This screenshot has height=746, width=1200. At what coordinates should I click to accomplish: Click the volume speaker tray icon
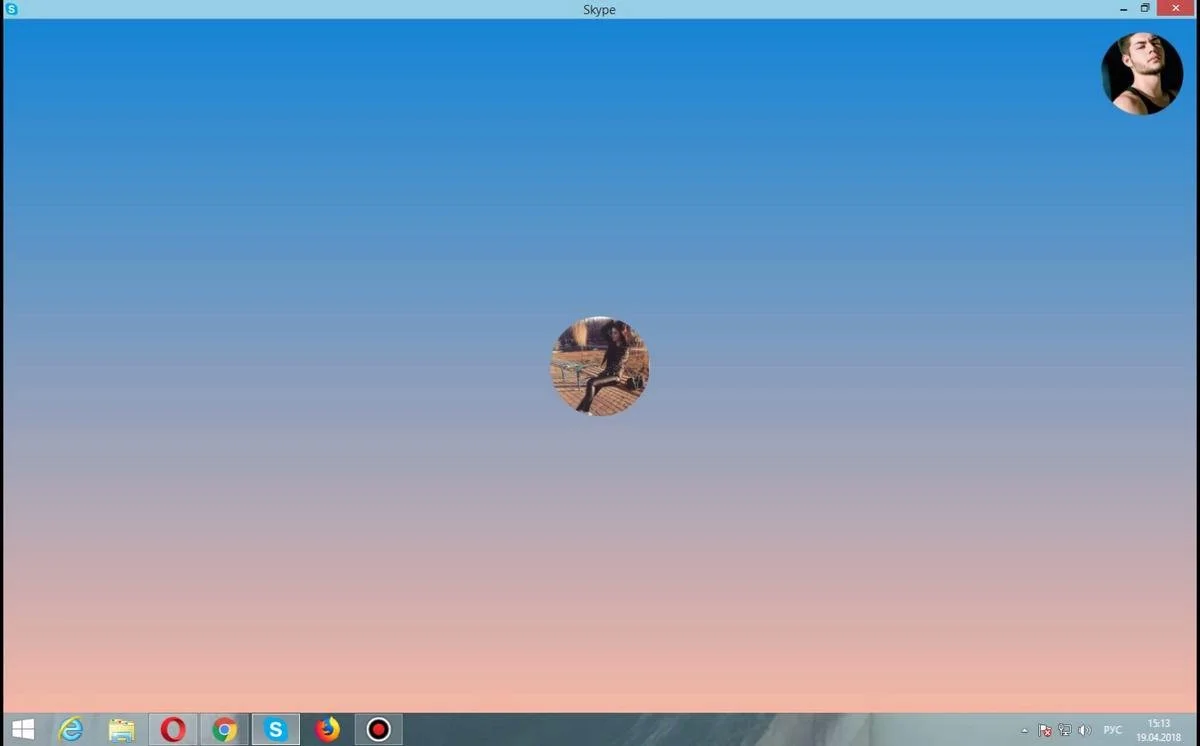pyautogui.click(x=1085, y=731)
